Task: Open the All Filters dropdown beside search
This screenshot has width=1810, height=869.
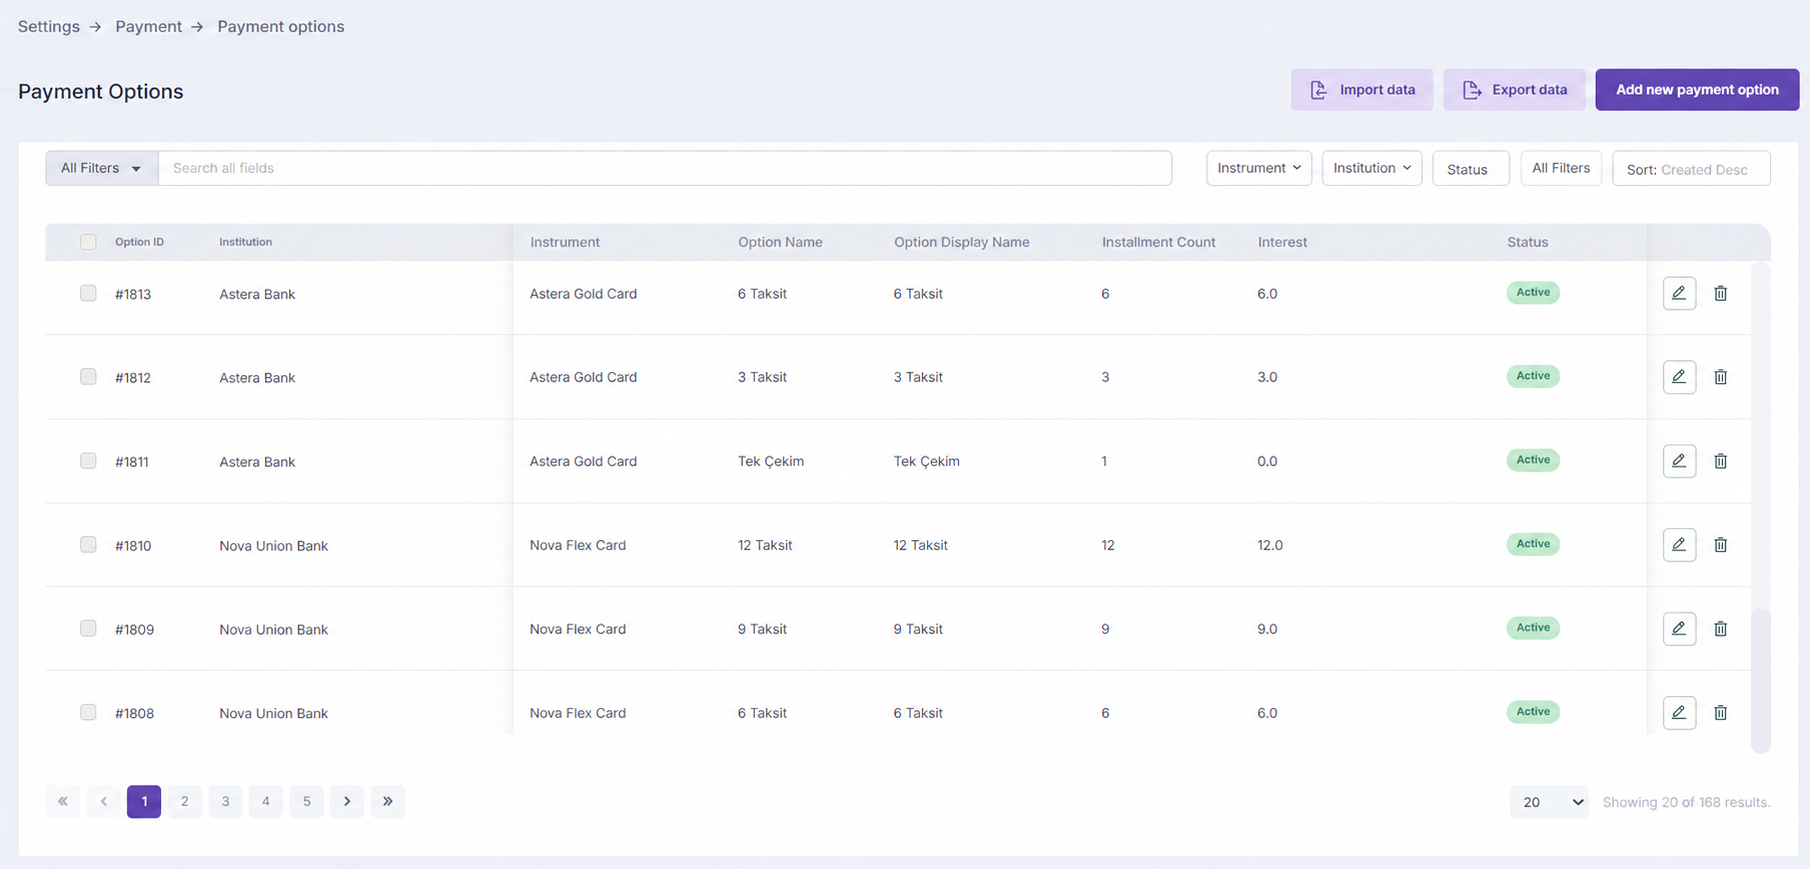Action: point(101,168)
